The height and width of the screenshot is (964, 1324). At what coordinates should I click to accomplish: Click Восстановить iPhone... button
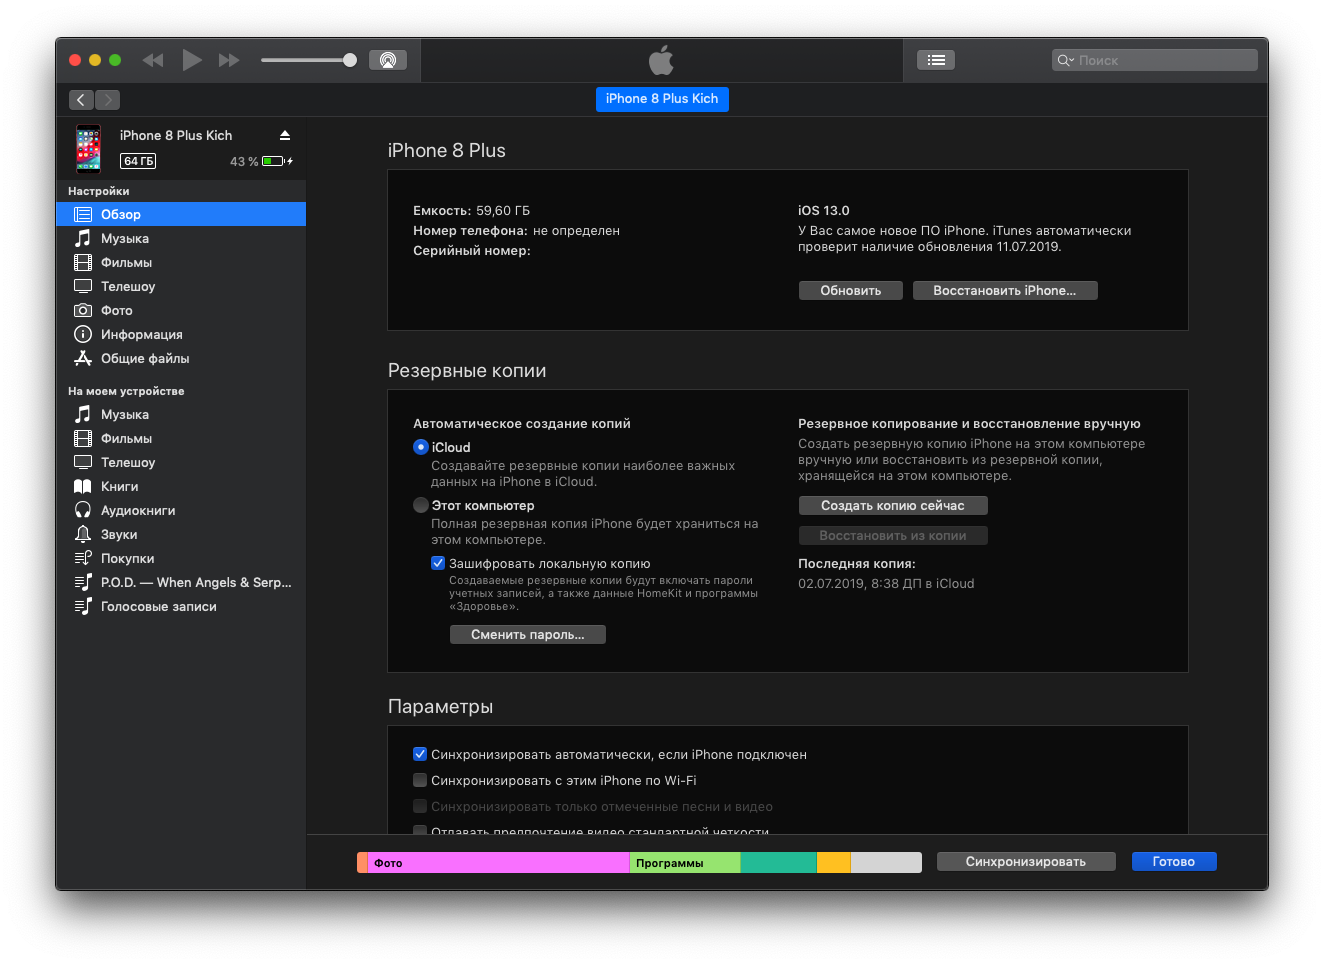point(1005,291)
